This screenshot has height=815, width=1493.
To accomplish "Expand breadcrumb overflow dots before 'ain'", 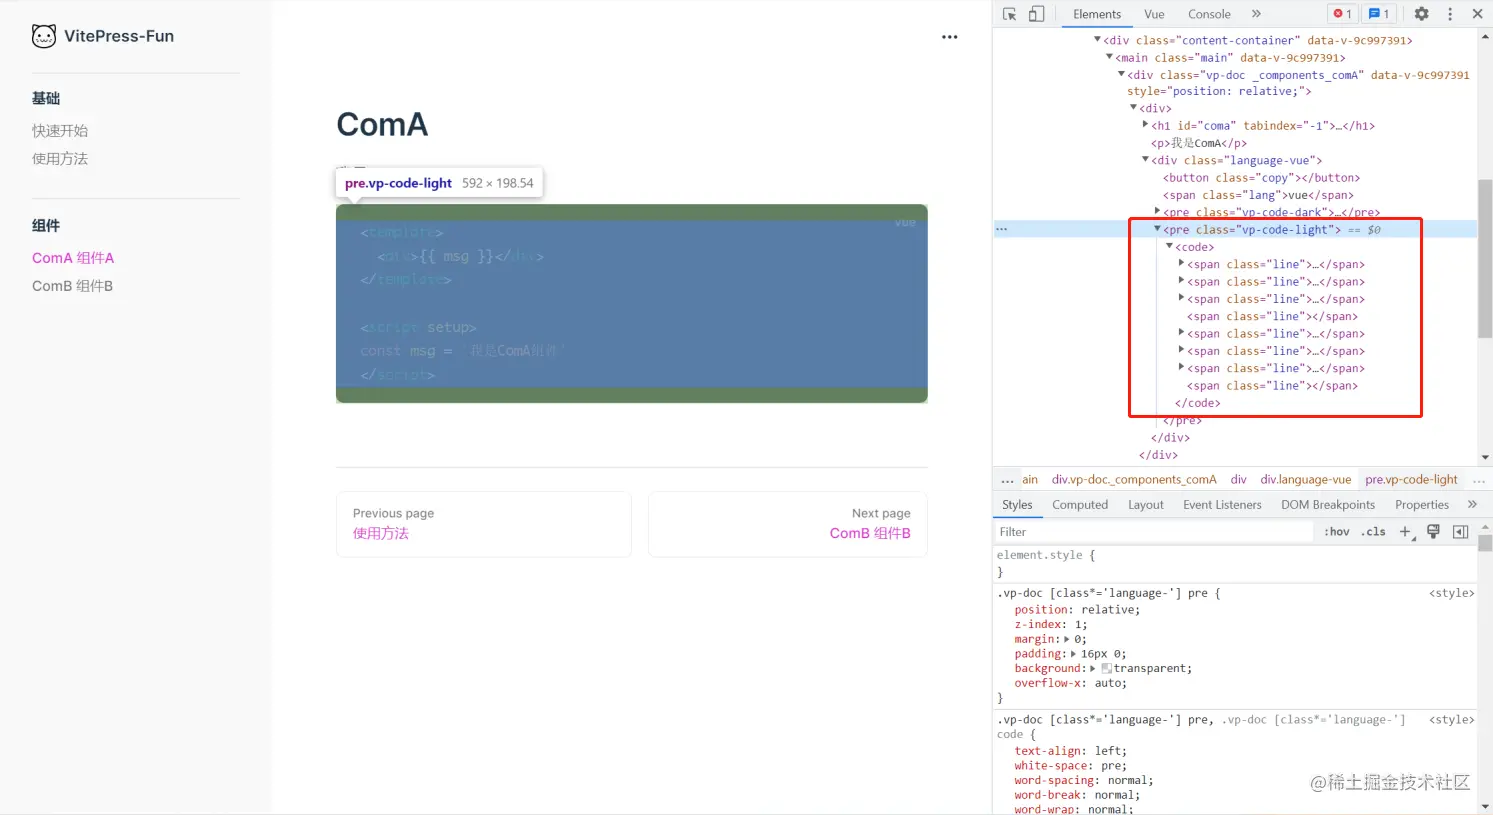I will (1007, 480).
